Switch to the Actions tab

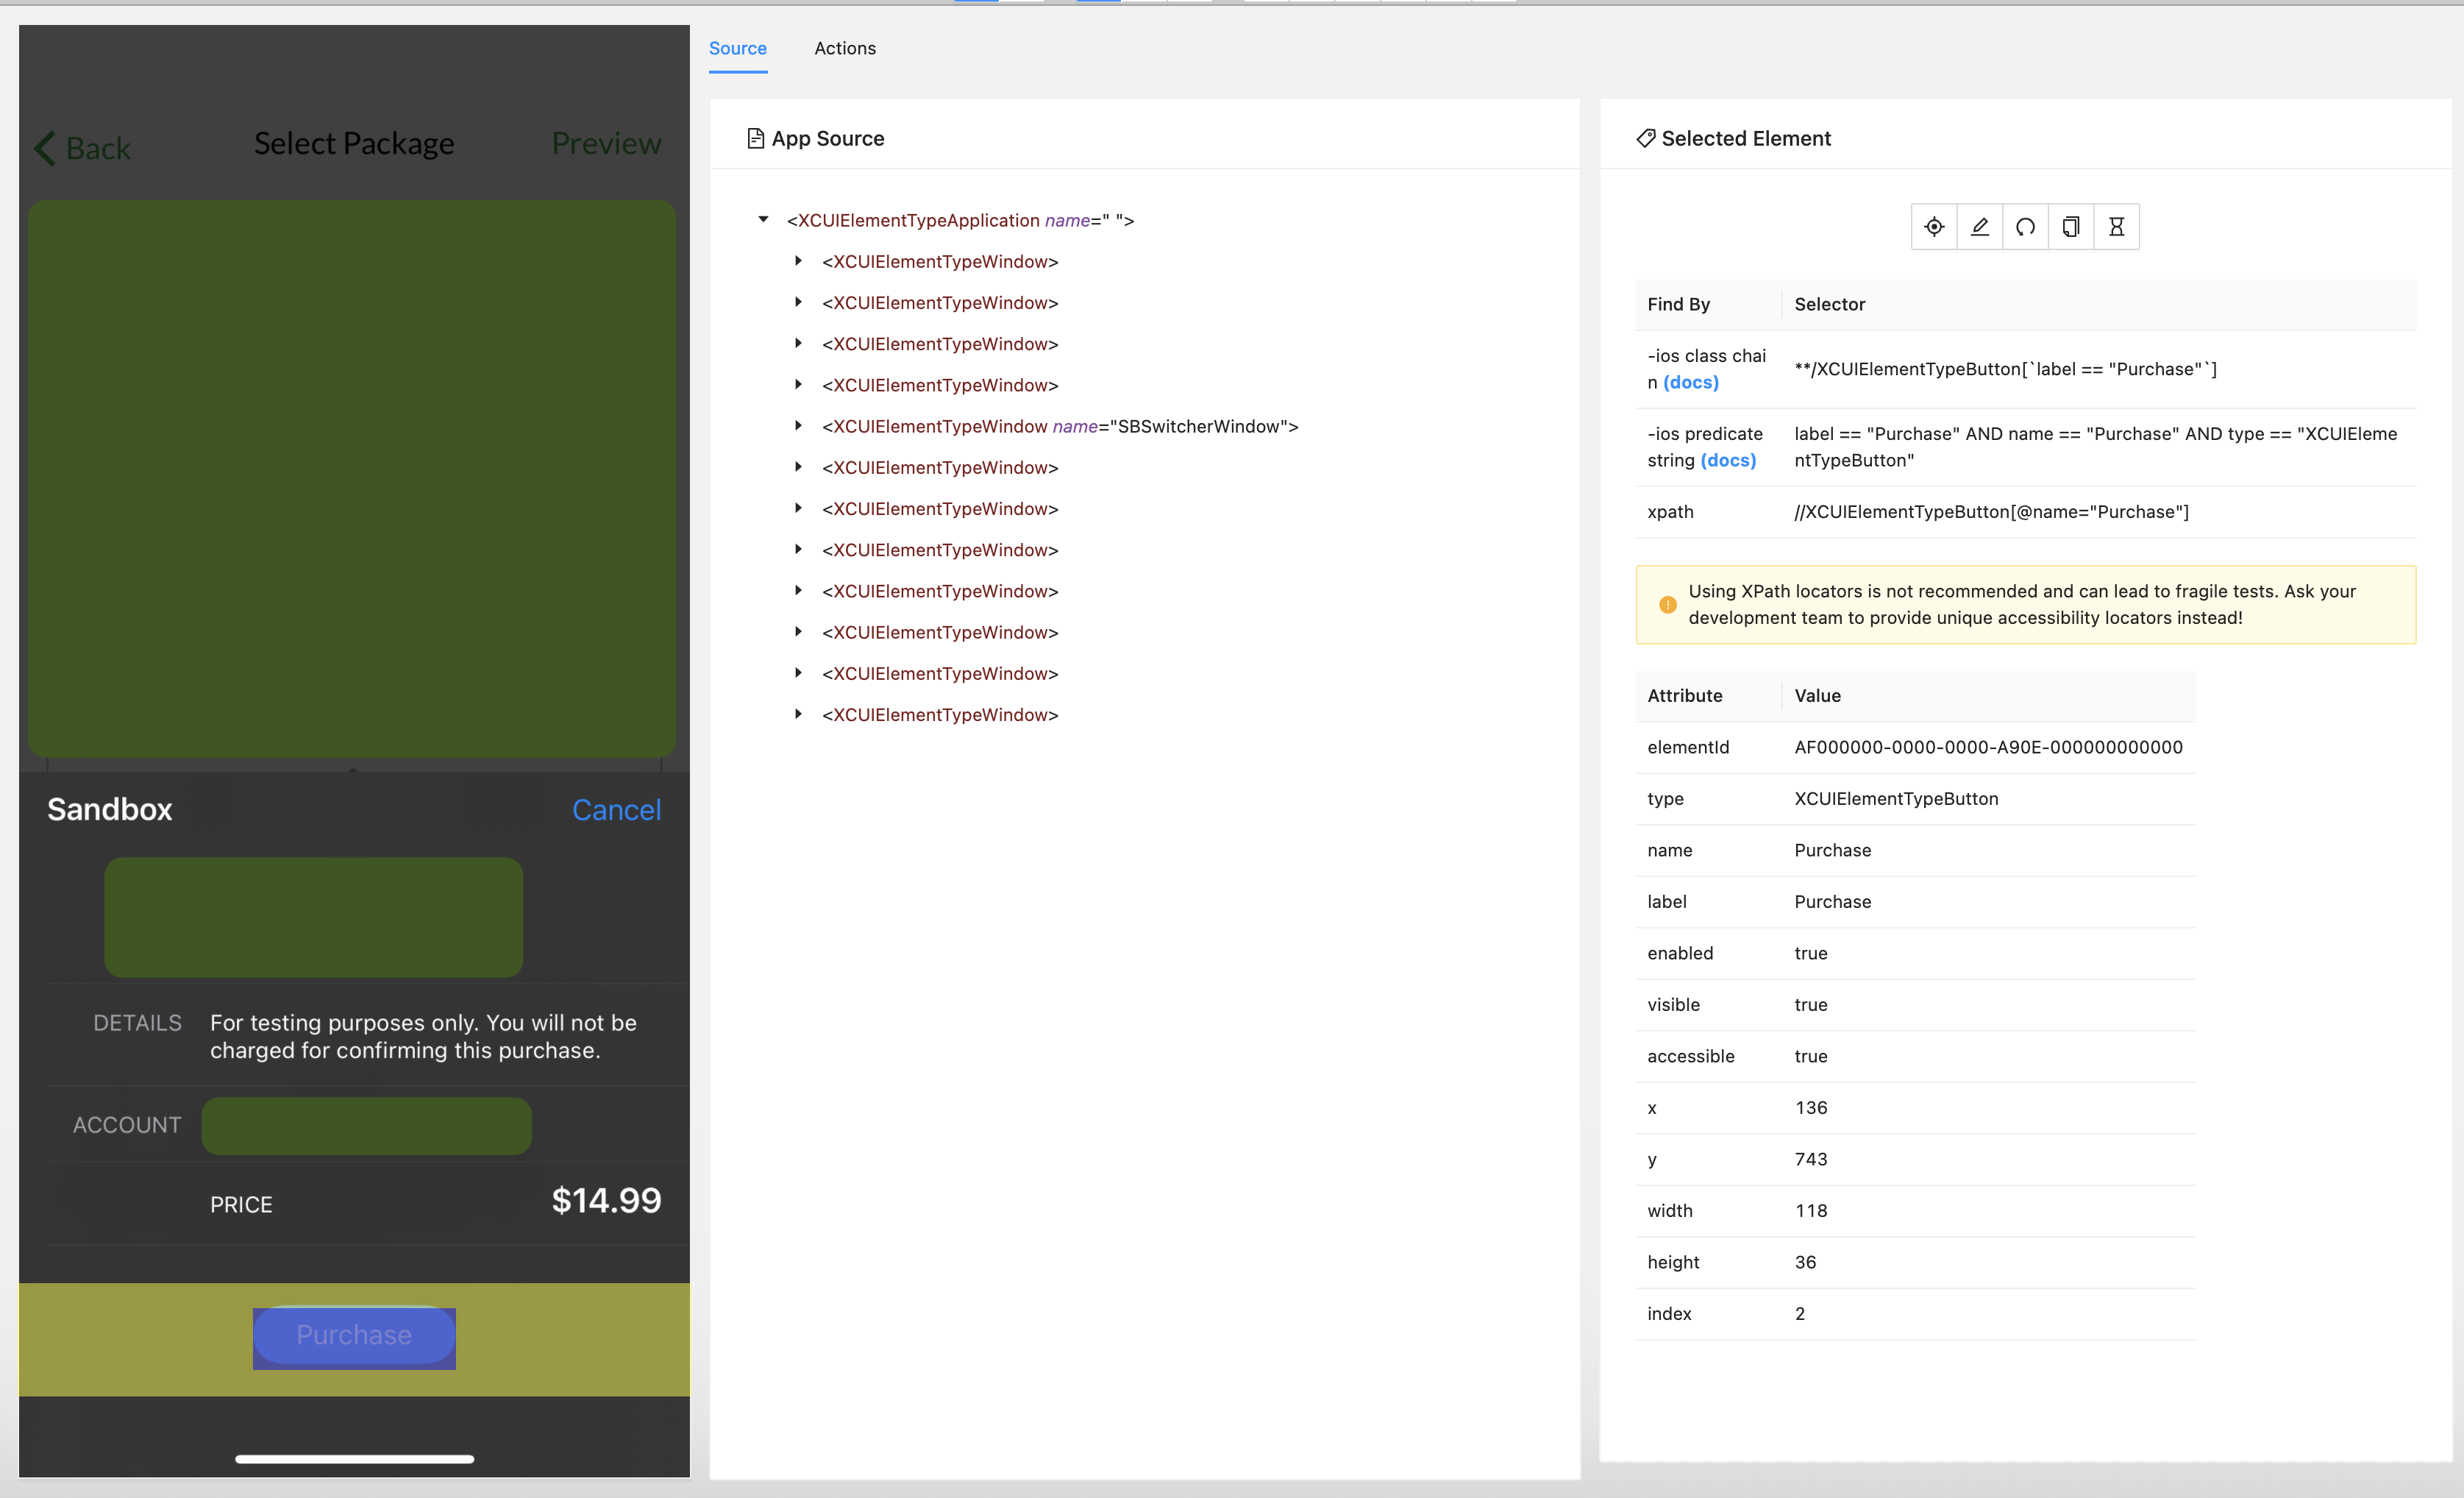[844, 48]
